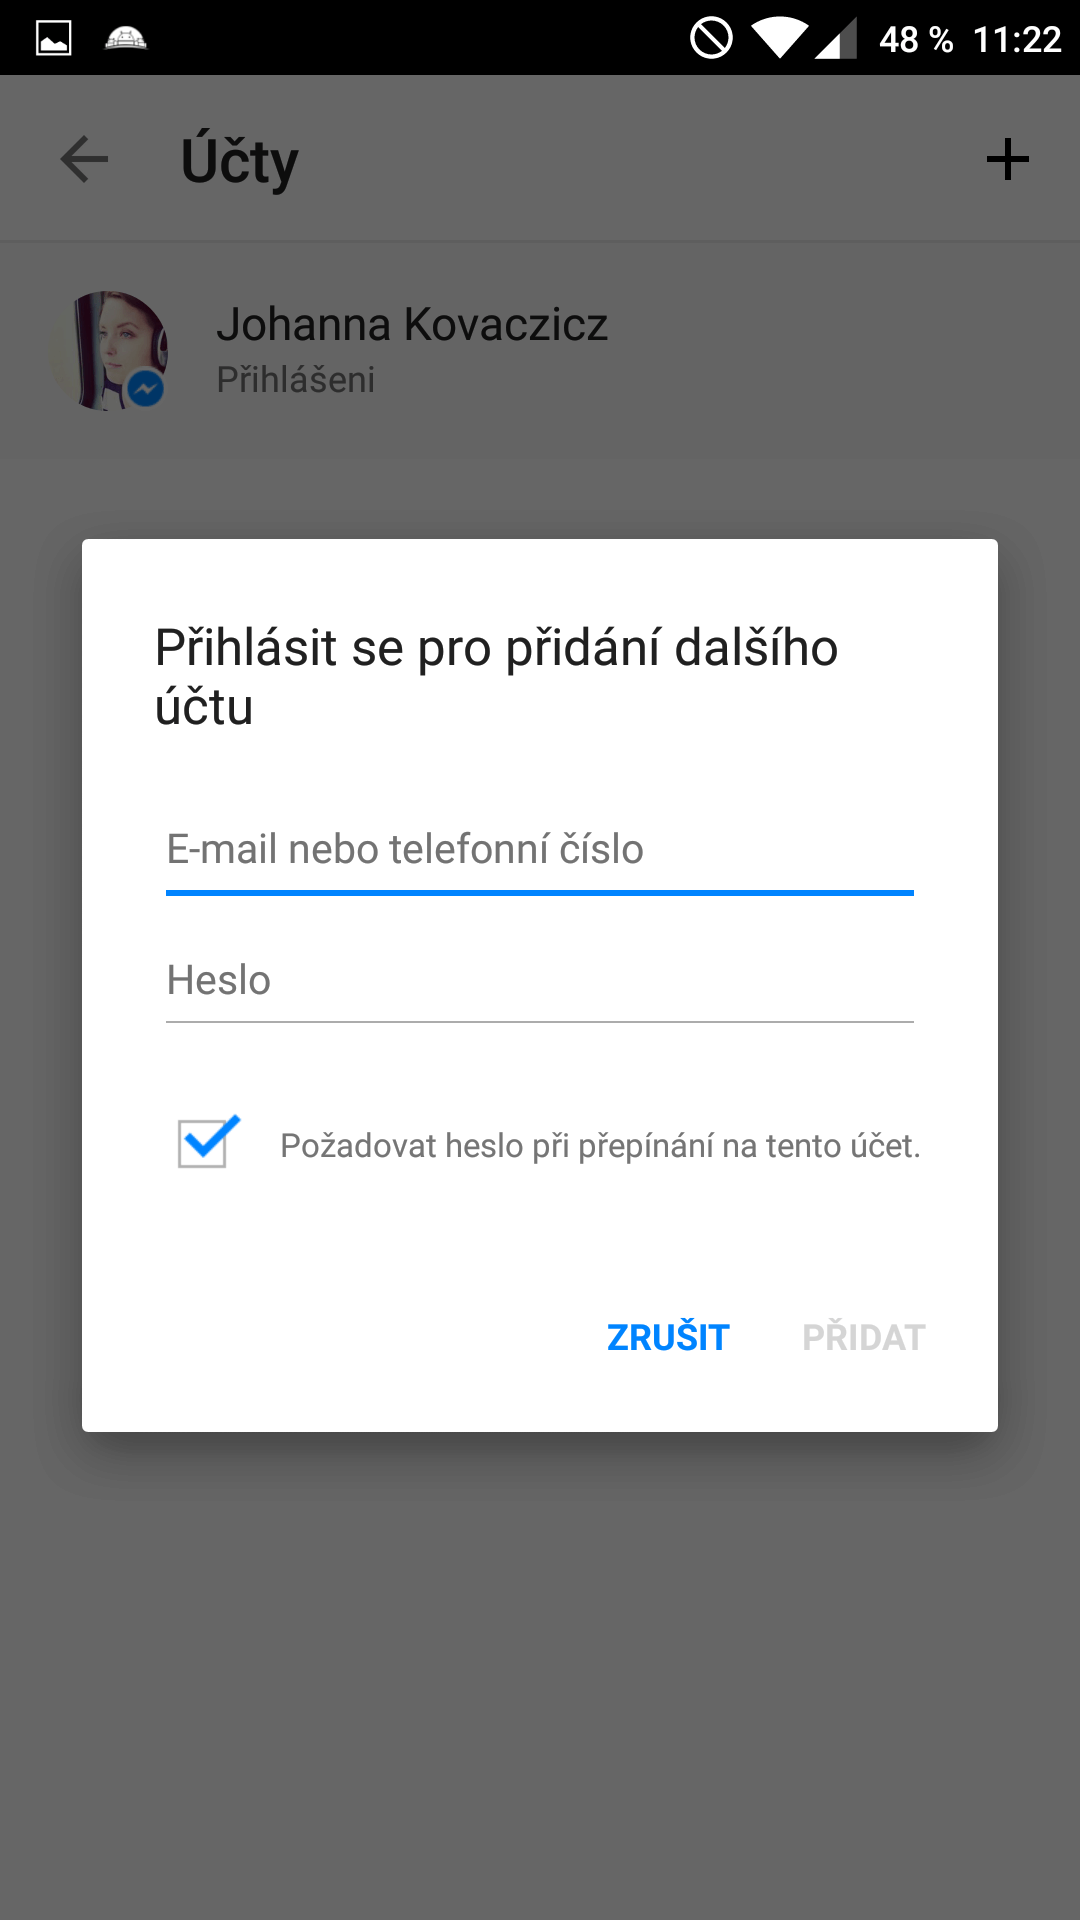Tap the dialog title Přihlásit se pro přidání
This screenshot has width=1080, height=1920.
(496, 677)
